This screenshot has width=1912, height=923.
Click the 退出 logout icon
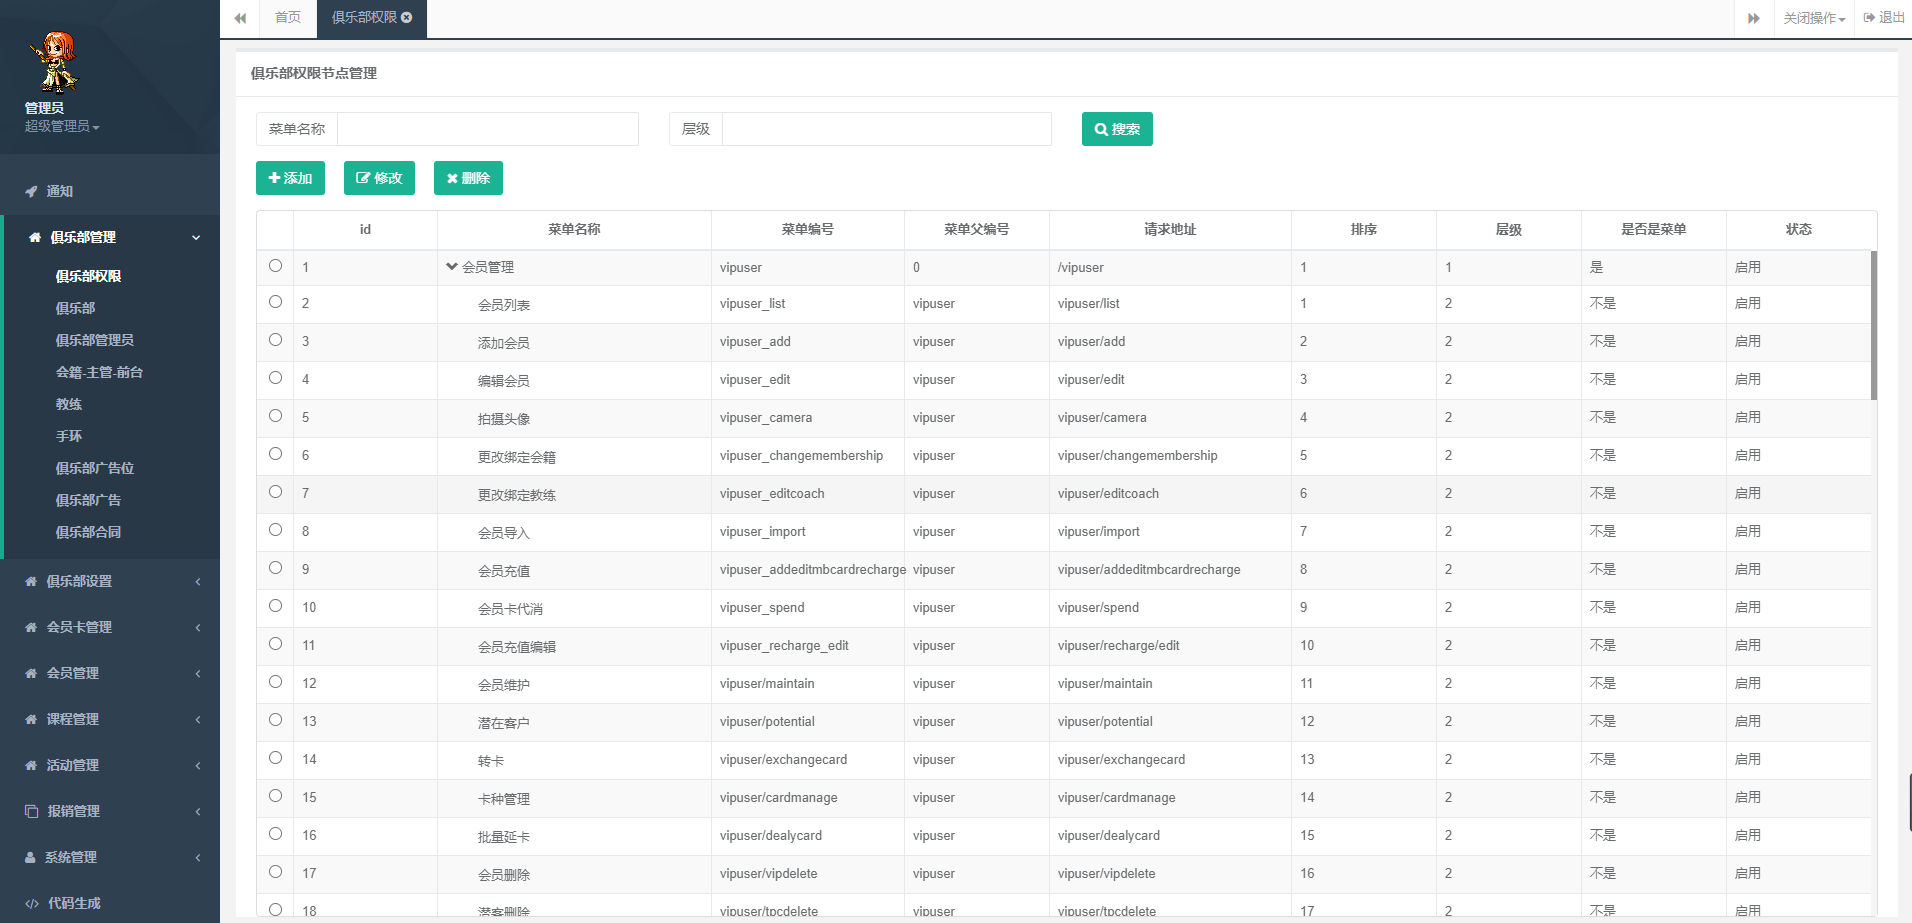click(x=1869, y=18)
